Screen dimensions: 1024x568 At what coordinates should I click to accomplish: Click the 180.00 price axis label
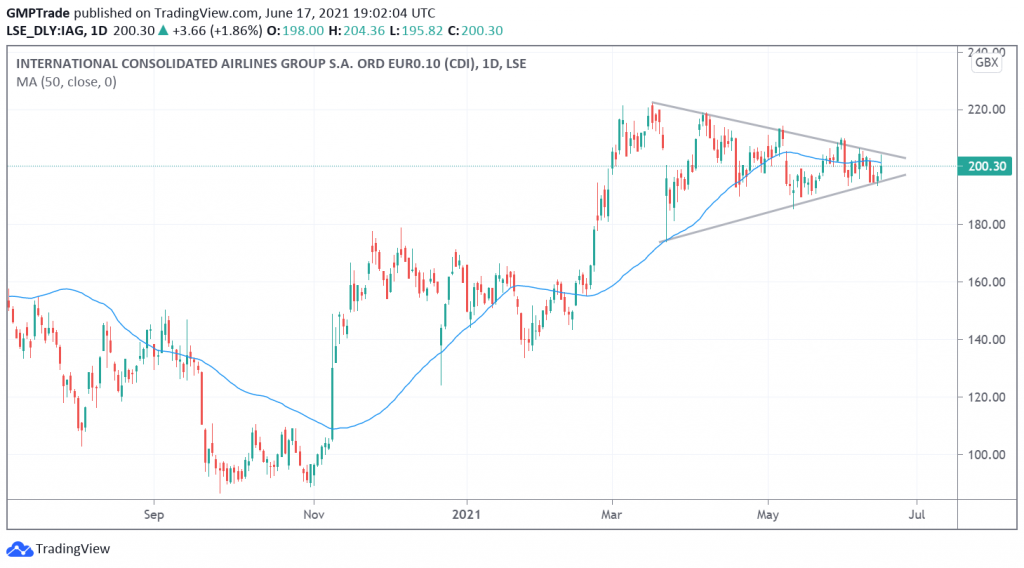[x=986, y=224]
